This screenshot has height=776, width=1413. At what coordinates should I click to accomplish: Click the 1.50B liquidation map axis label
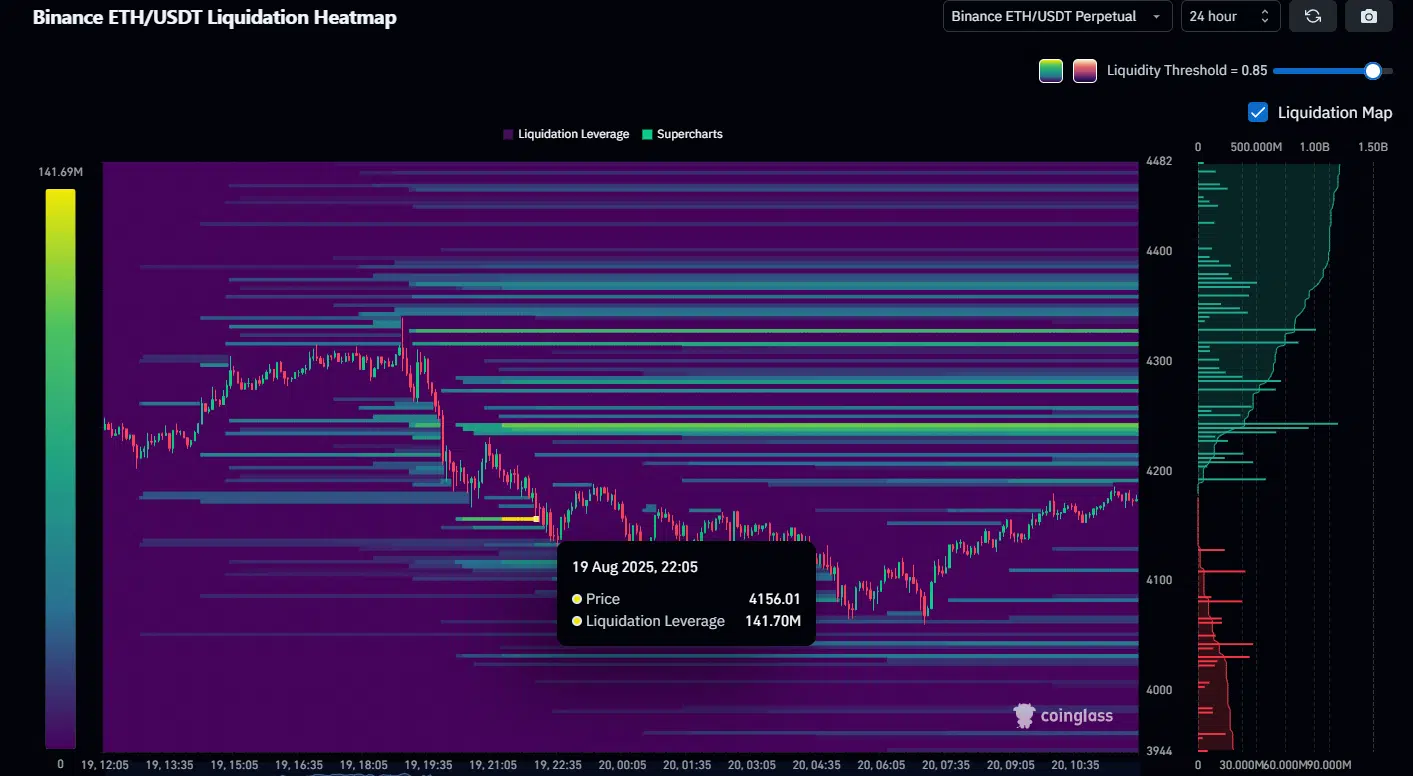tap(1373, 147)
